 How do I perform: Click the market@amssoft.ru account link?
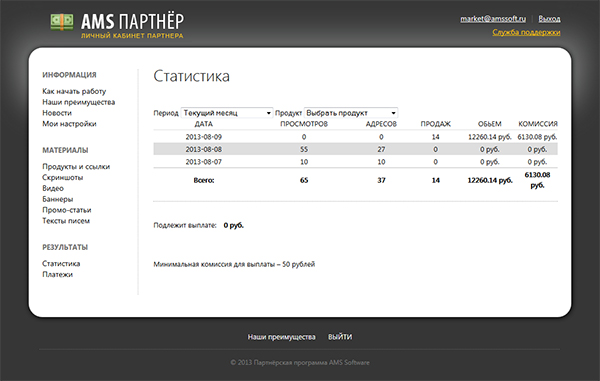[493, 19]
